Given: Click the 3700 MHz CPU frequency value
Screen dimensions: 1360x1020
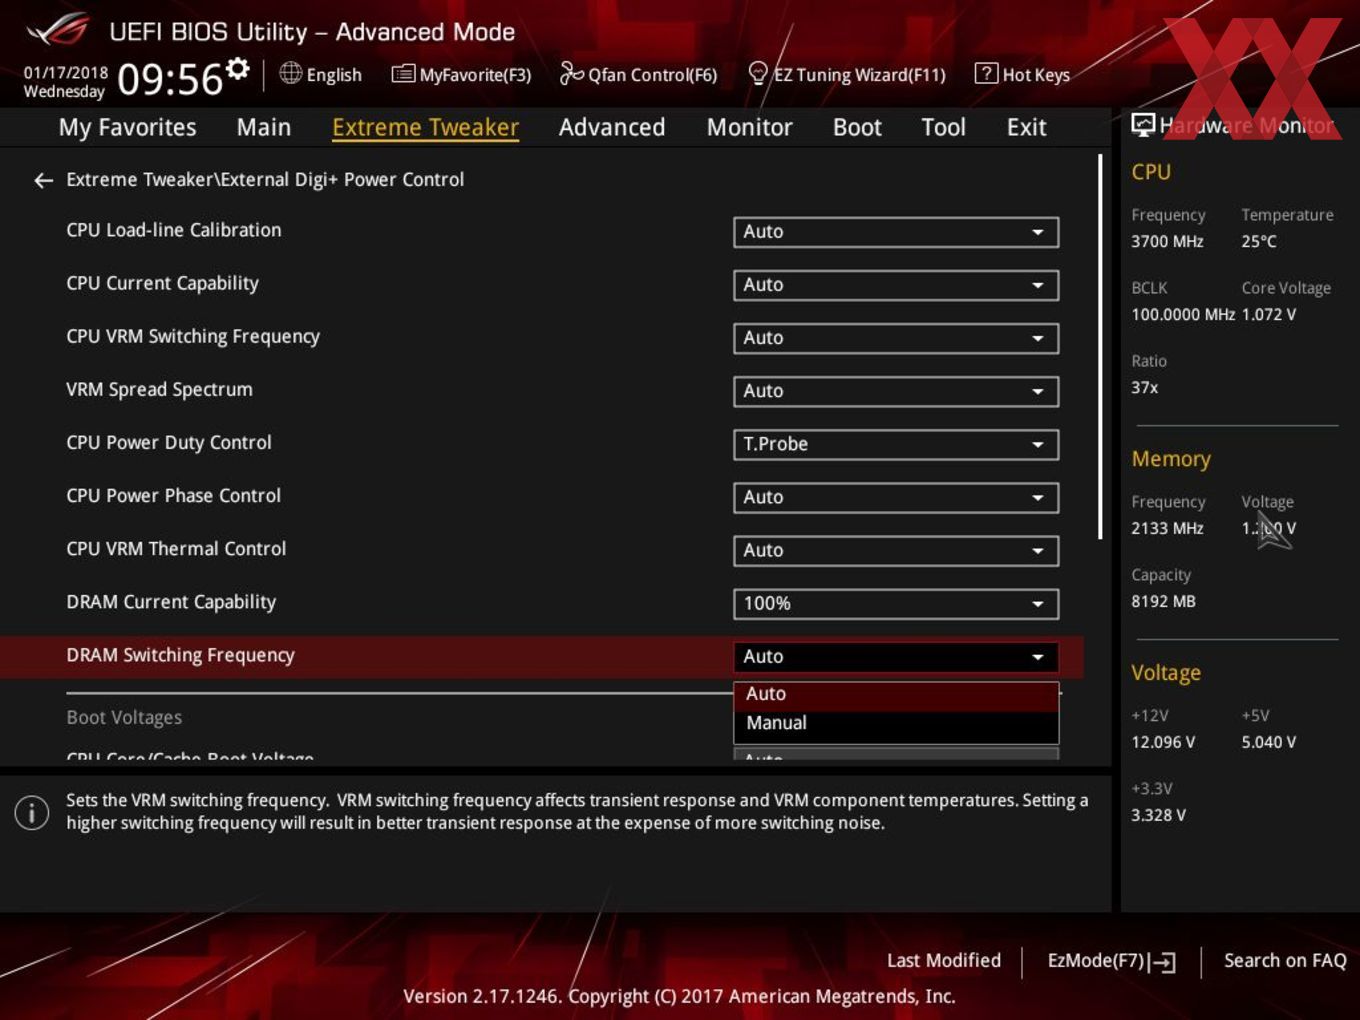Looking at the screenshot, I should point(1167,241).
